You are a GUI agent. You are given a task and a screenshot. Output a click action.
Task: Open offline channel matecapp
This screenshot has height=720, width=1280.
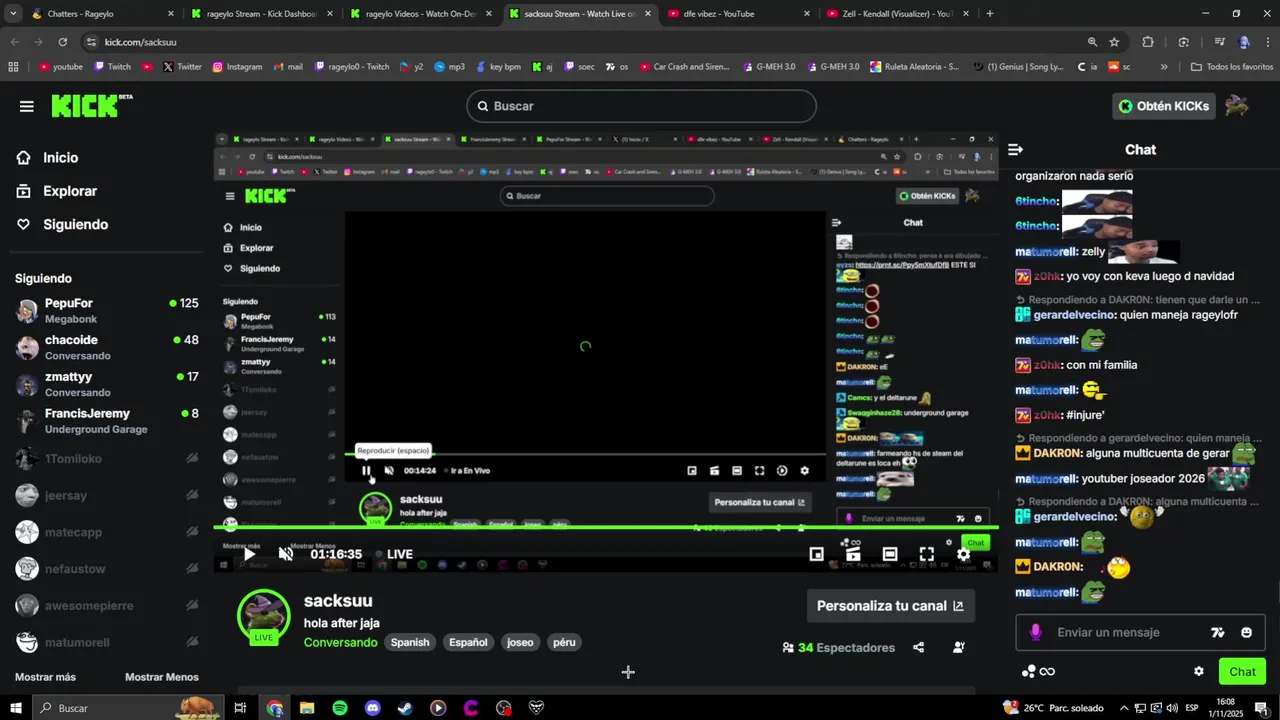pos(107,532)
